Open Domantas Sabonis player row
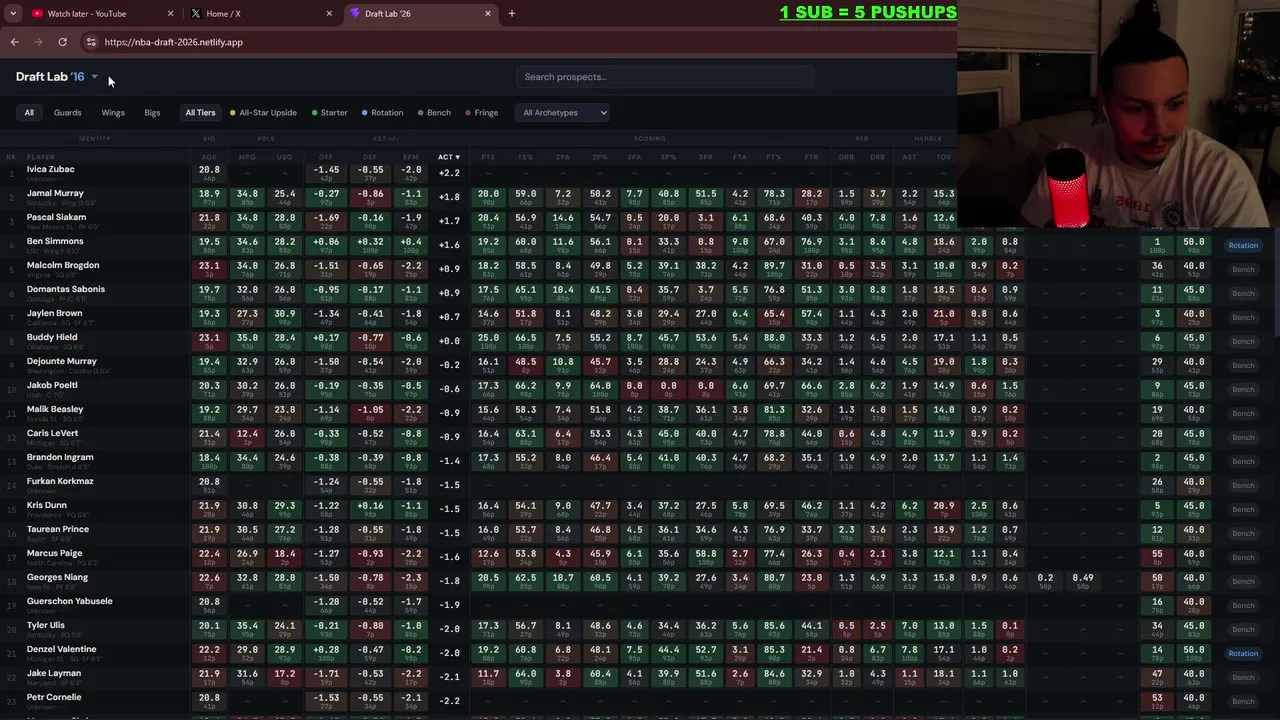The width and height of the screenshot is (1280, 720). tap(640, 293)
